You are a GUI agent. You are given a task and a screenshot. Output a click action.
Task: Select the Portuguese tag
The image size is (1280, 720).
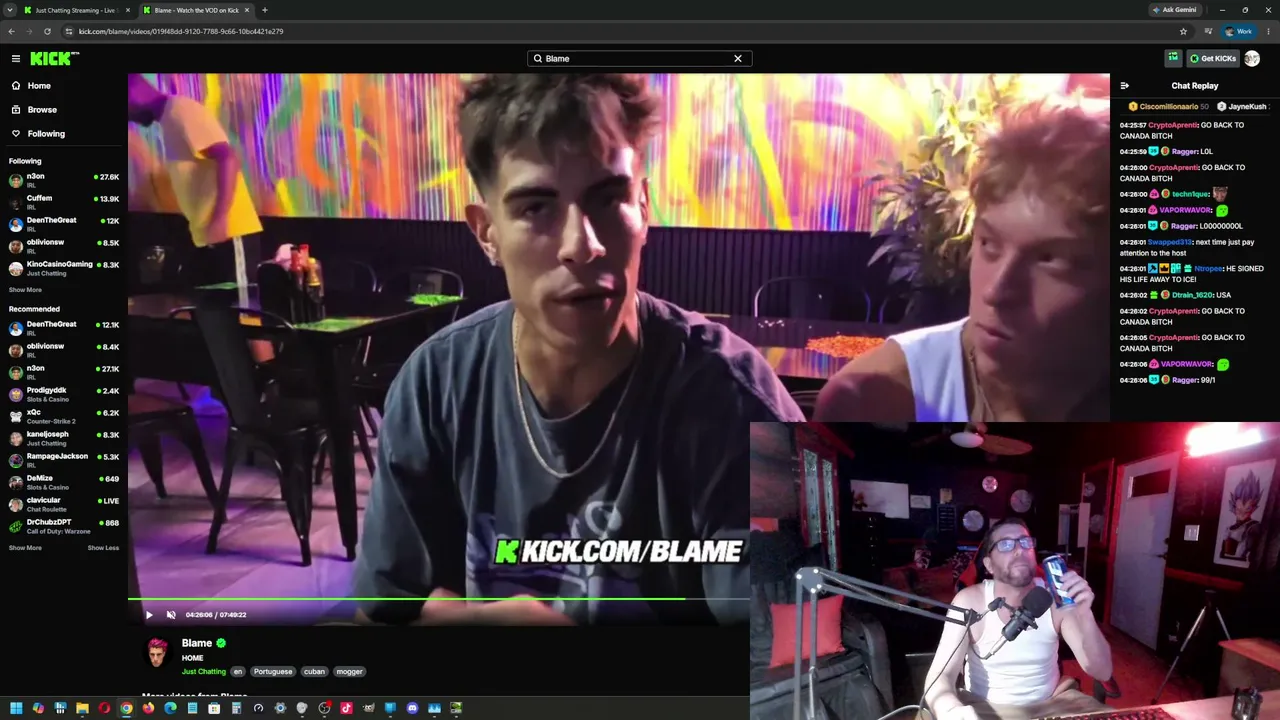272,672
